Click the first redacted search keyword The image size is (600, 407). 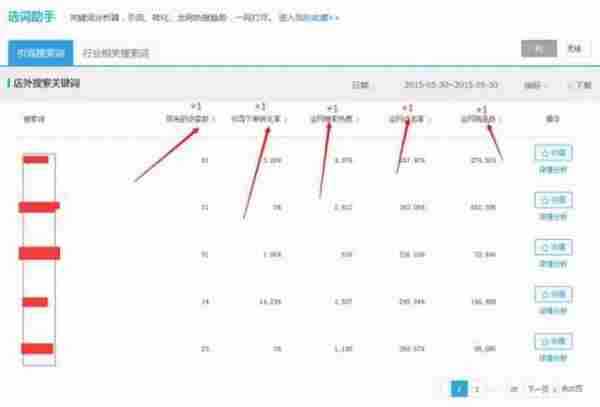coord(36,159)
